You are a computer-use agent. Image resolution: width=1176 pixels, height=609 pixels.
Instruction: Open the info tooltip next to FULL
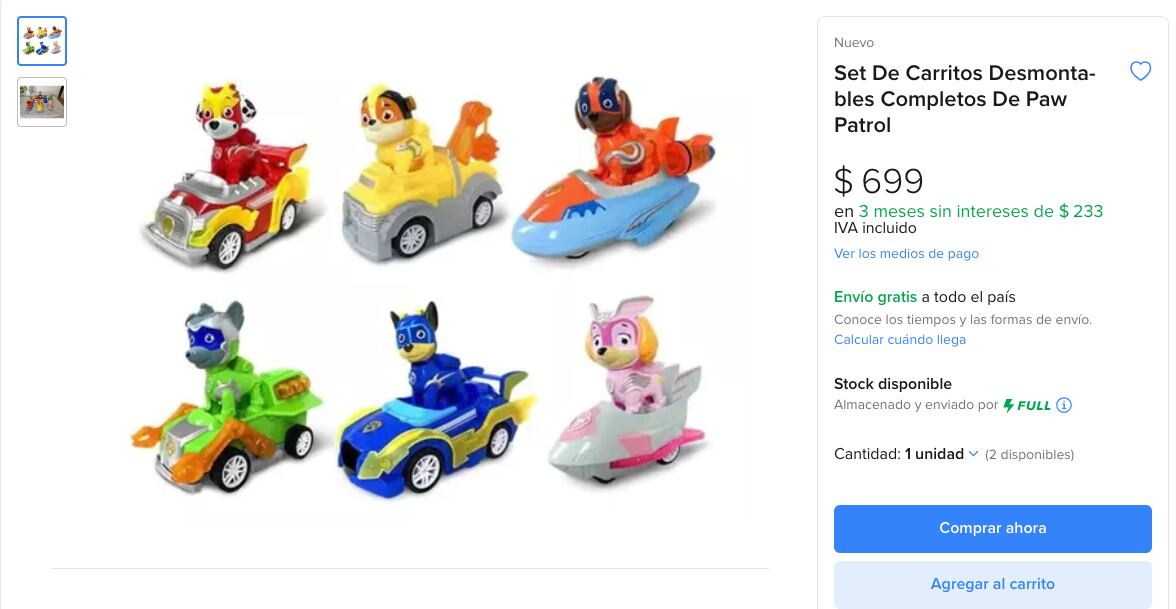1063,405
